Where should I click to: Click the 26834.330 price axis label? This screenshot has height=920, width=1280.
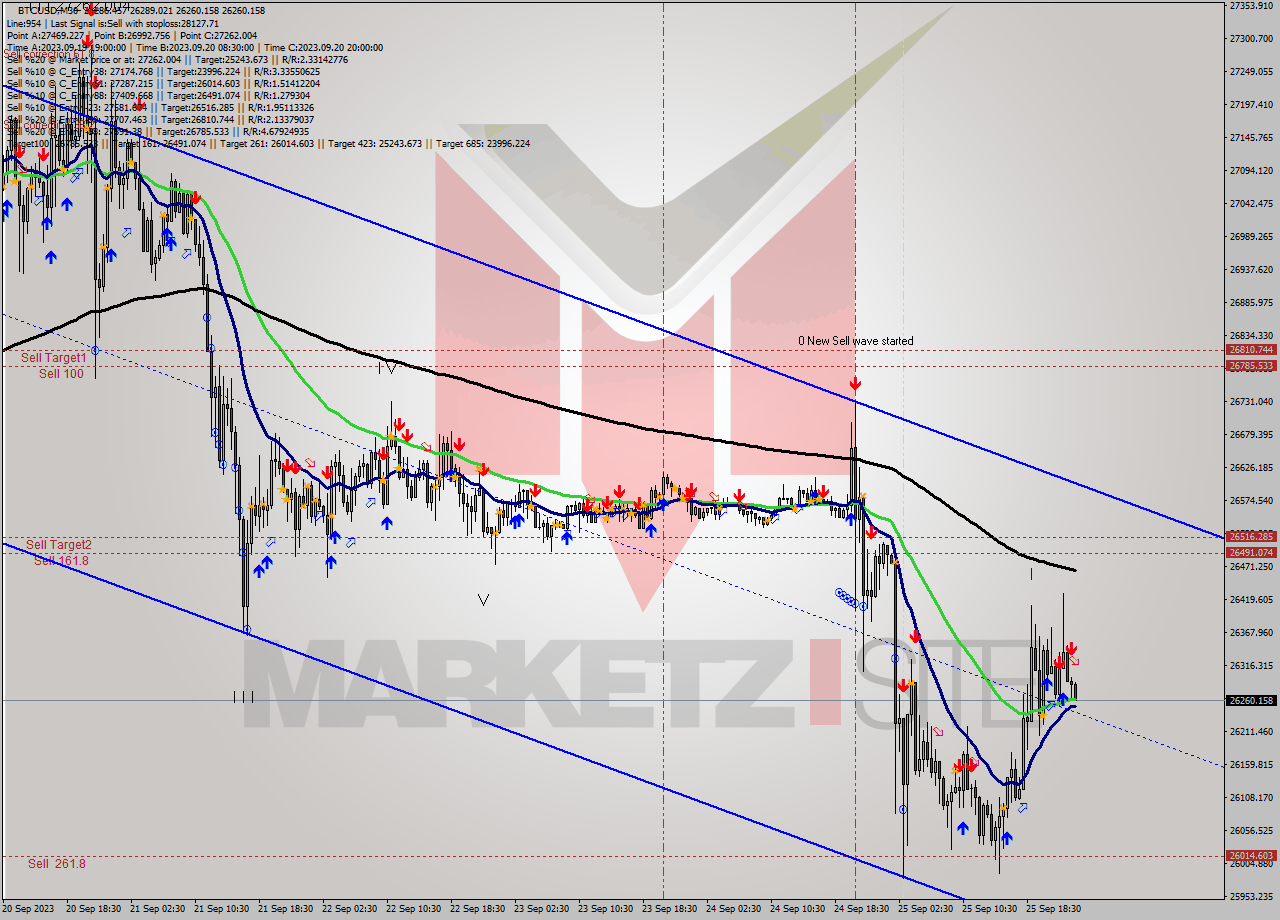click(1251, 335)
